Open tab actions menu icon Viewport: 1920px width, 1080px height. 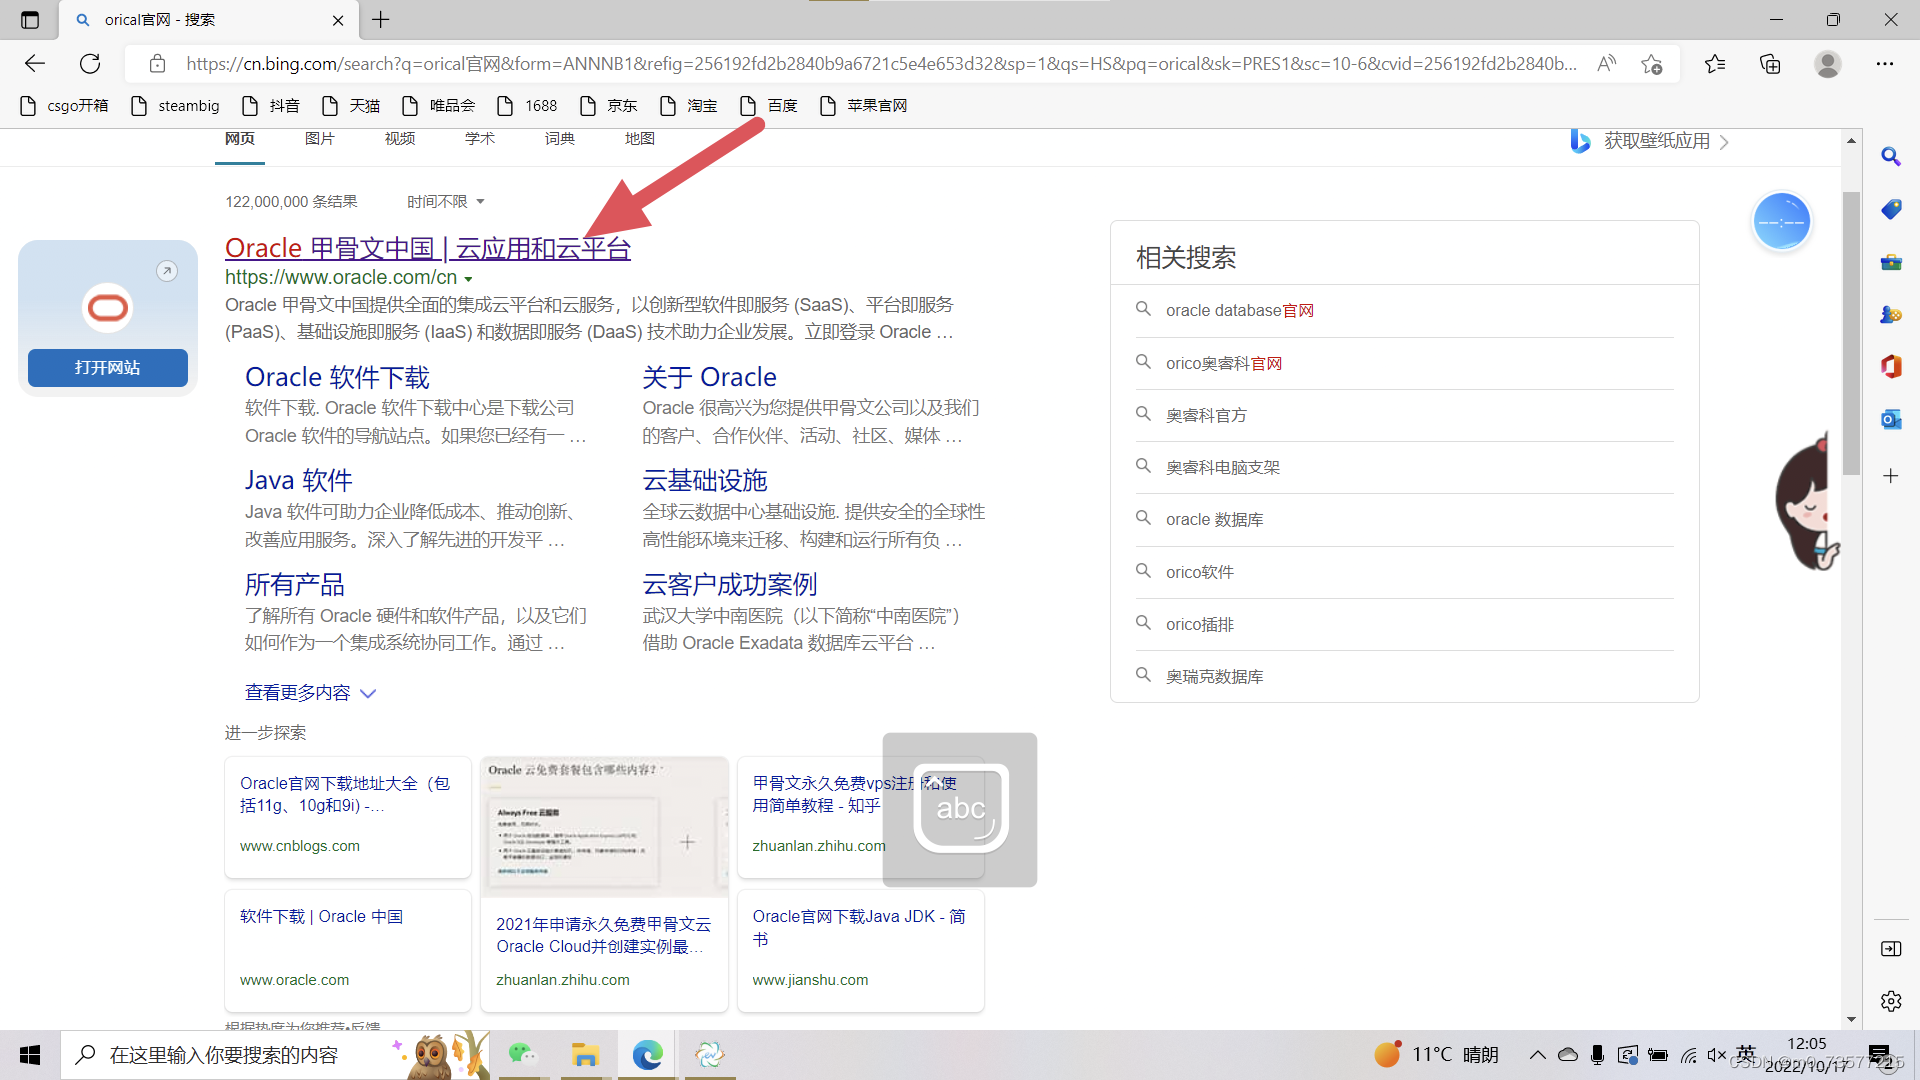[30, 19]
